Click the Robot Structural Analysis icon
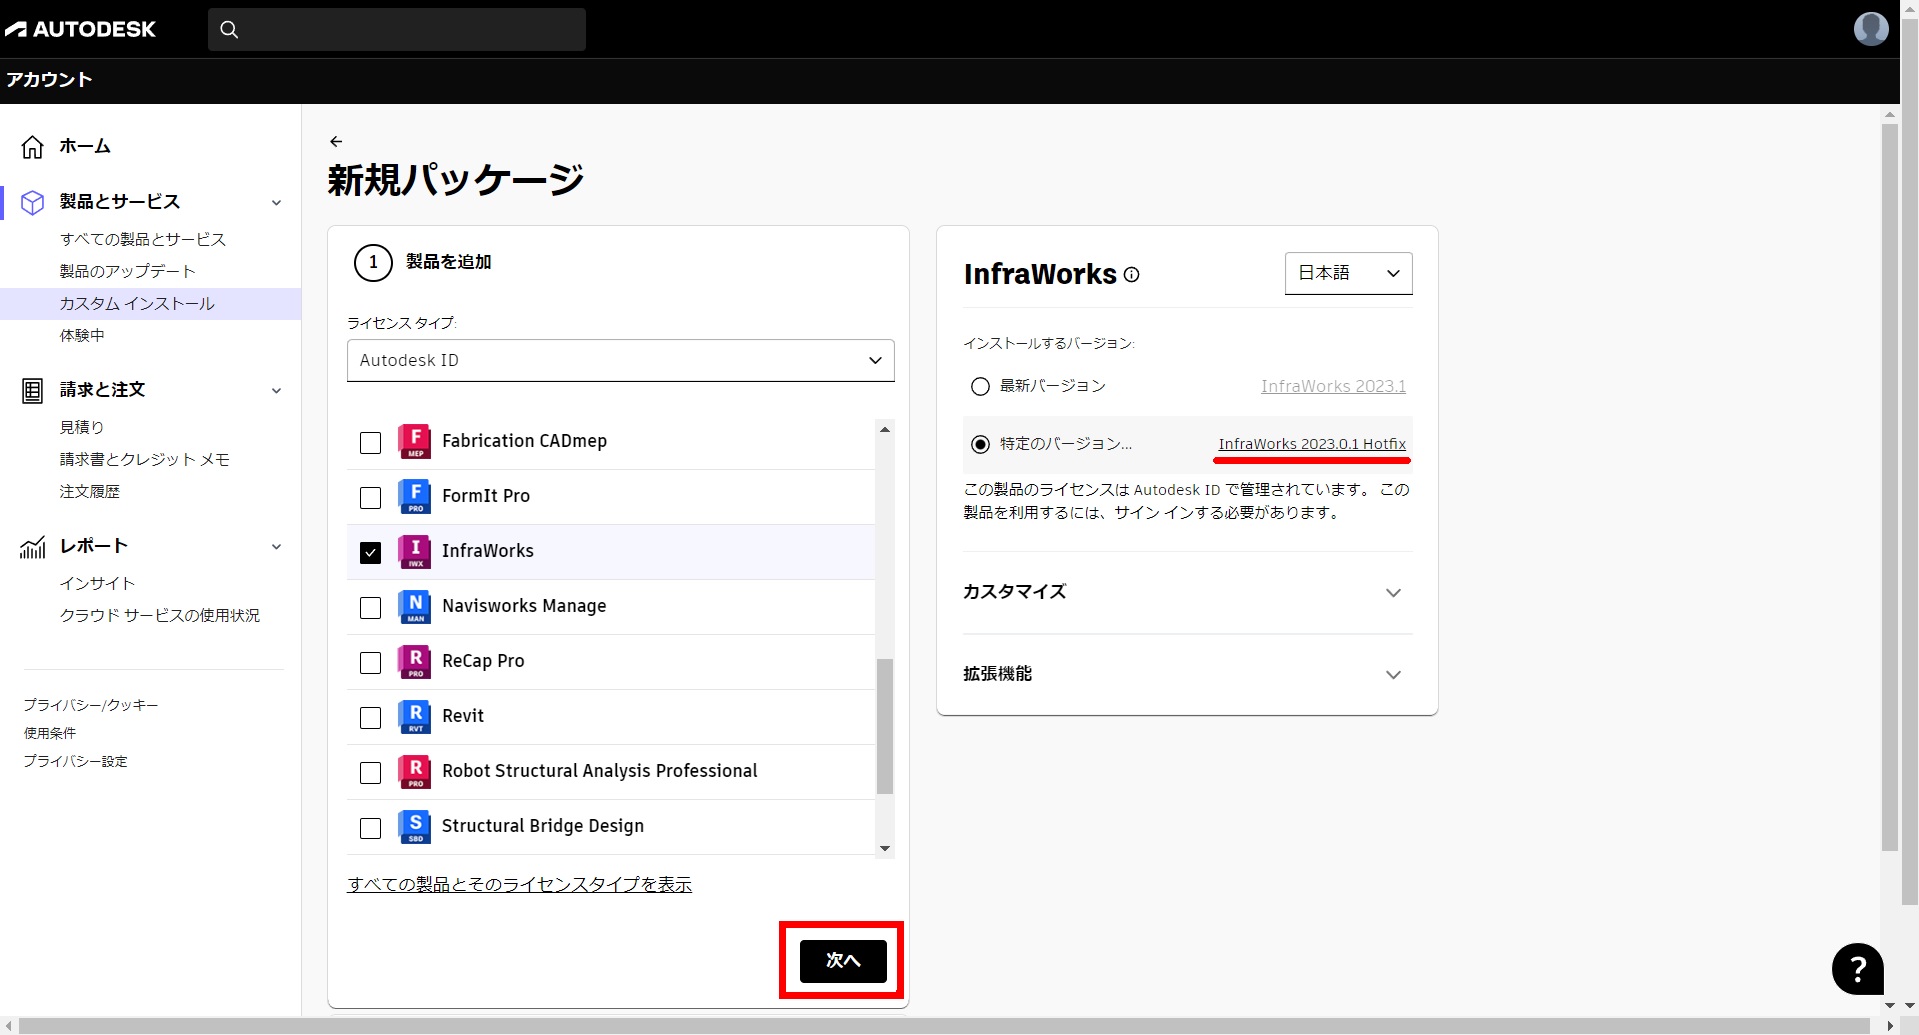The width and height of the screenshot is (1919, 1035). pos(414,771)
